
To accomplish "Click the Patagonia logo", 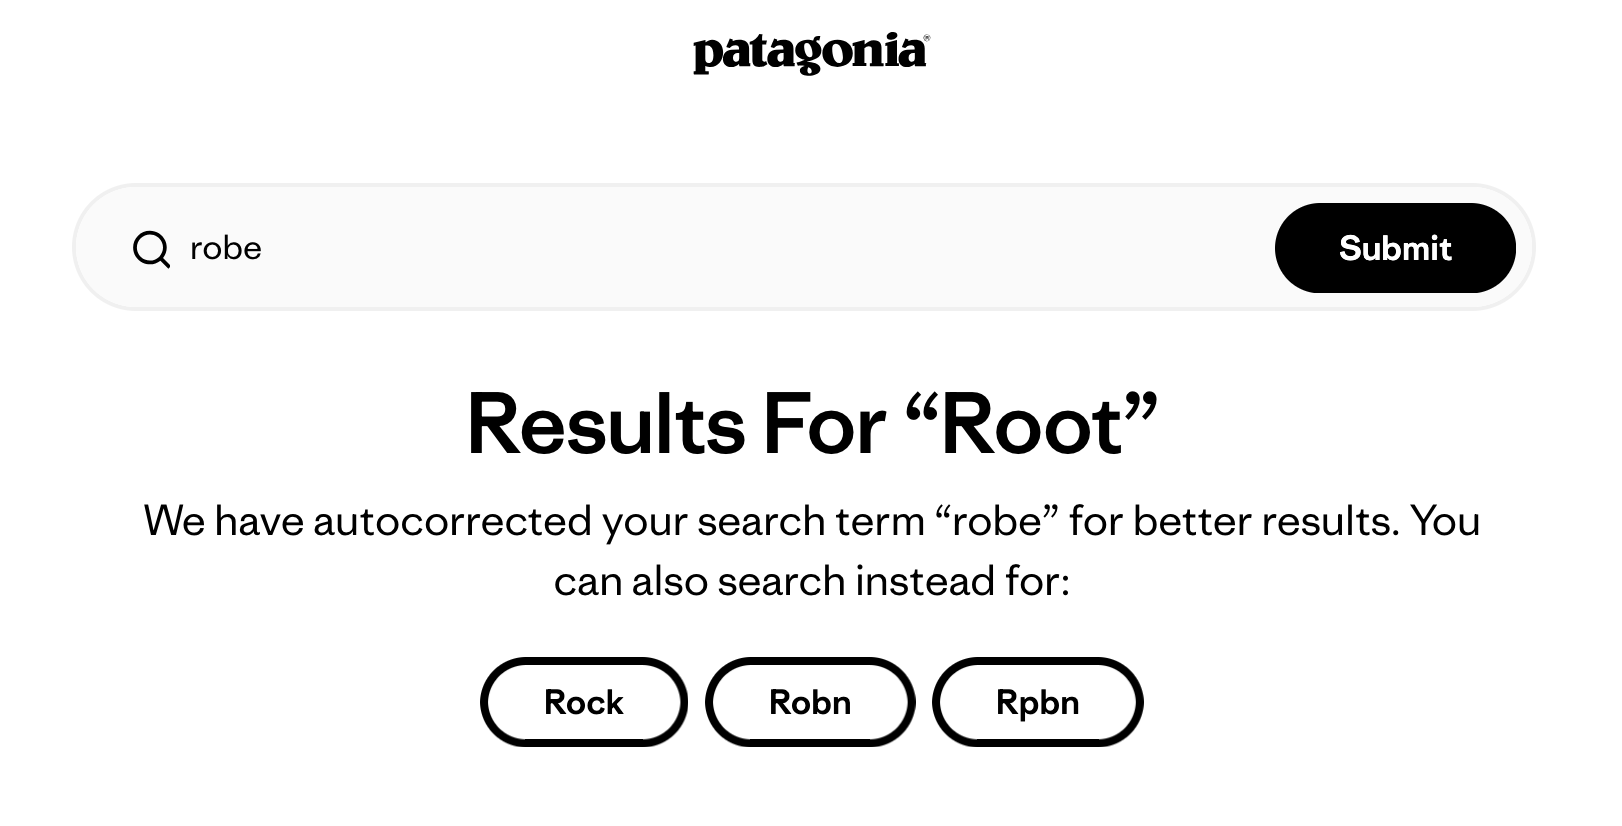I will click(810, 53).
